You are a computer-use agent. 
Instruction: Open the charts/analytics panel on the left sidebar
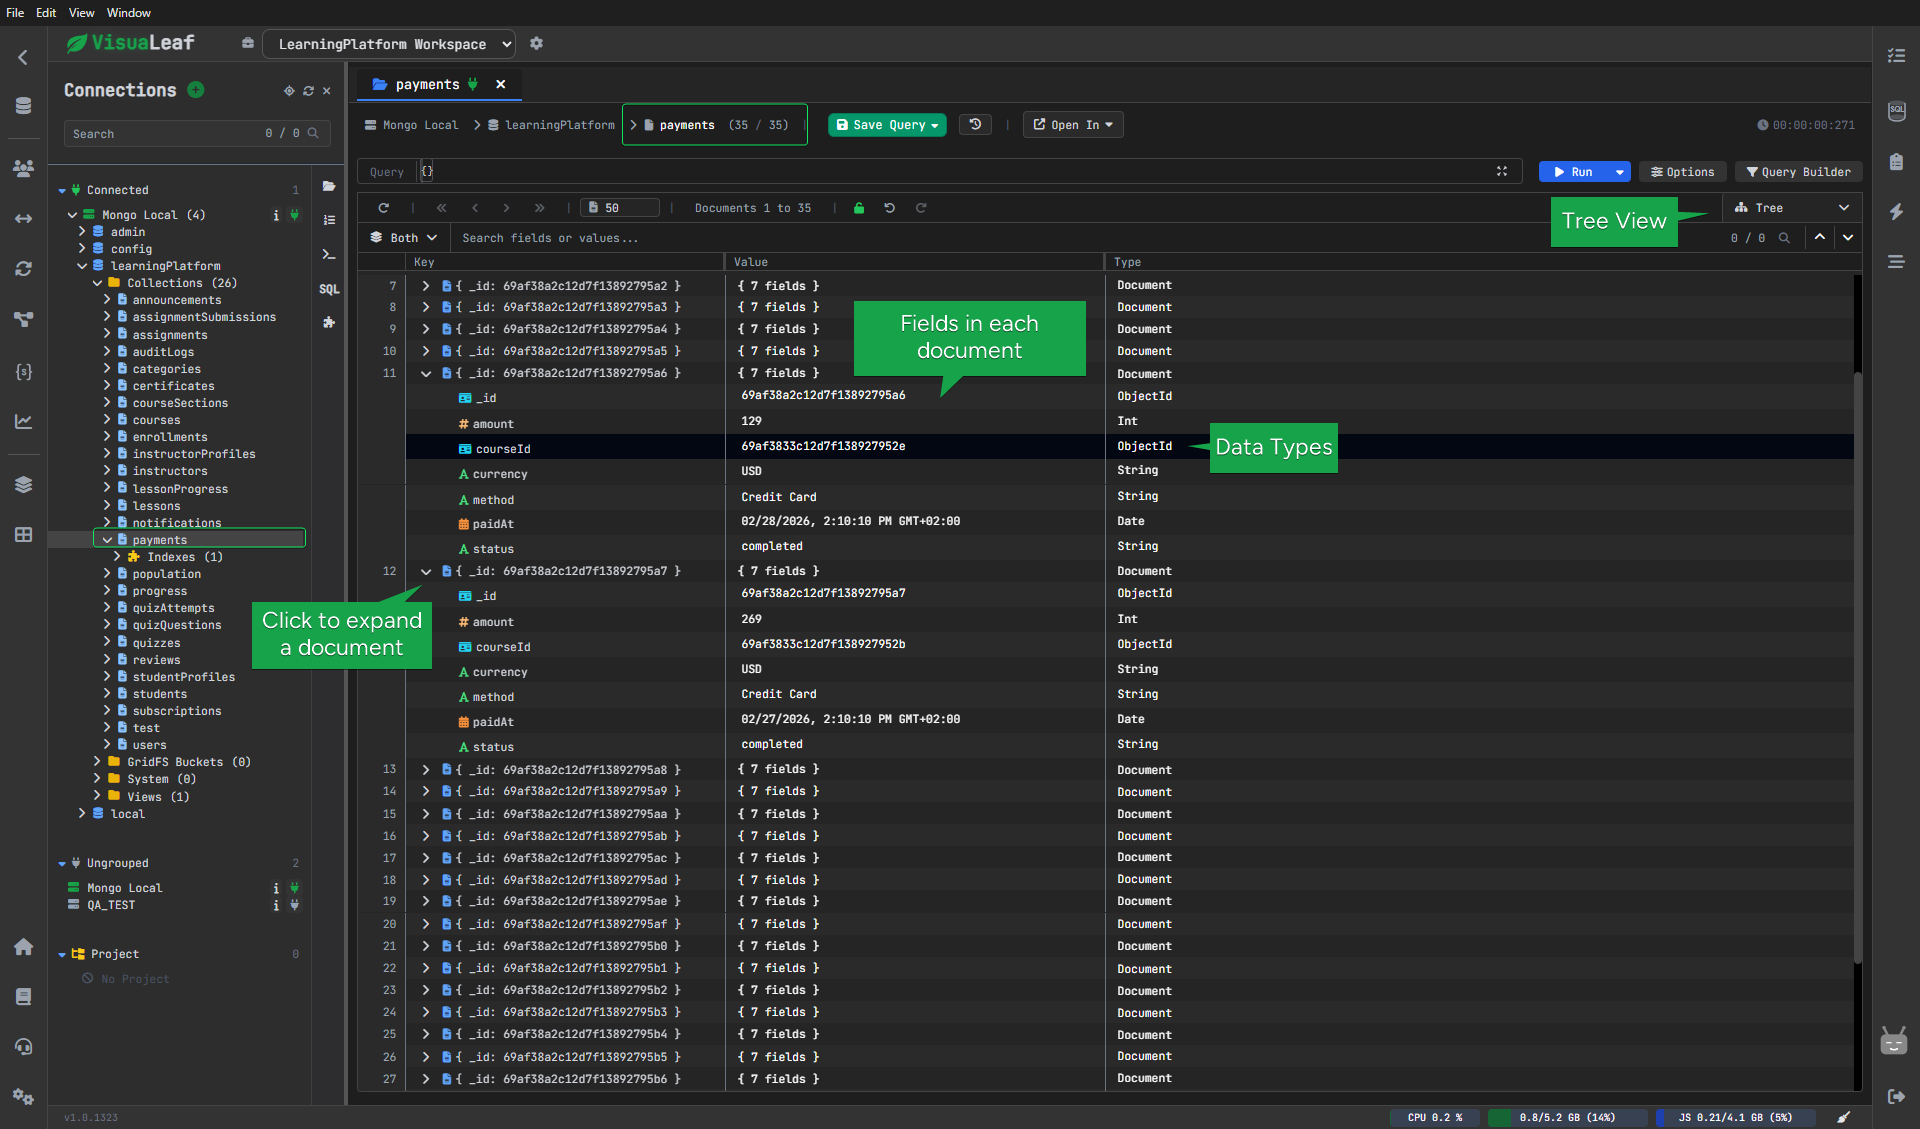(23, 421)
